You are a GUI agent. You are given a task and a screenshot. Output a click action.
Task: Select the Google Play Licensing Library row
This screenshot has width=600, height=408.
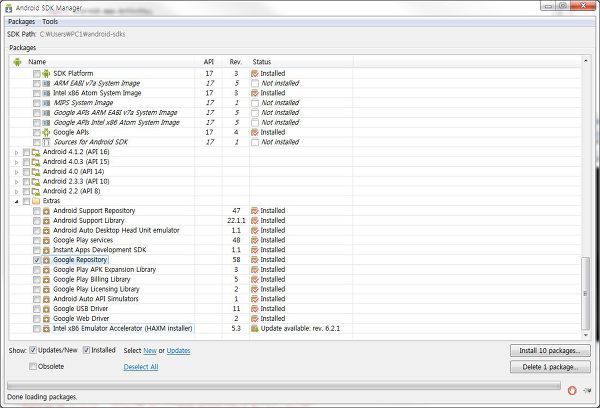click(x=295, y=289)
